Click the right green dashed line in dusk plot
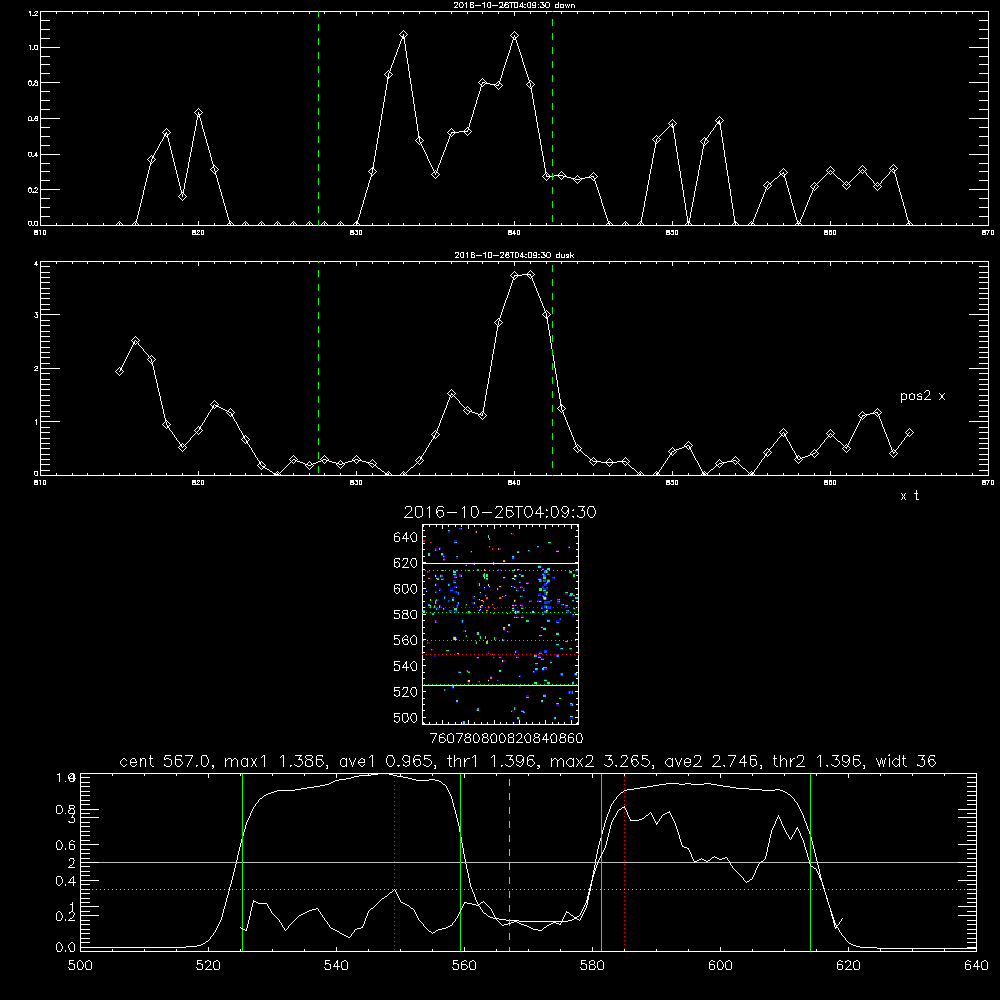 coord(552,368)
